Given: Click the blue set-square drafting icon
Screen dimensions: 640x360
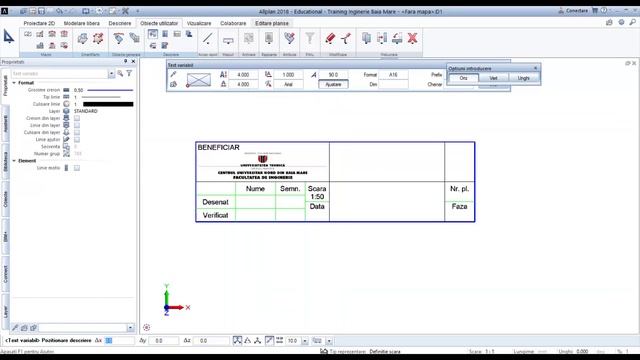Looking at the screenshot, I should pos(9,37).
